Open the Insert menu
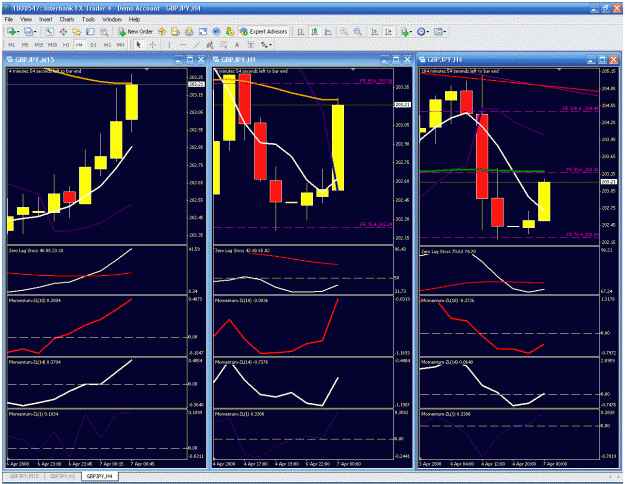The image size is (625, 484). [x=45, y=19]
